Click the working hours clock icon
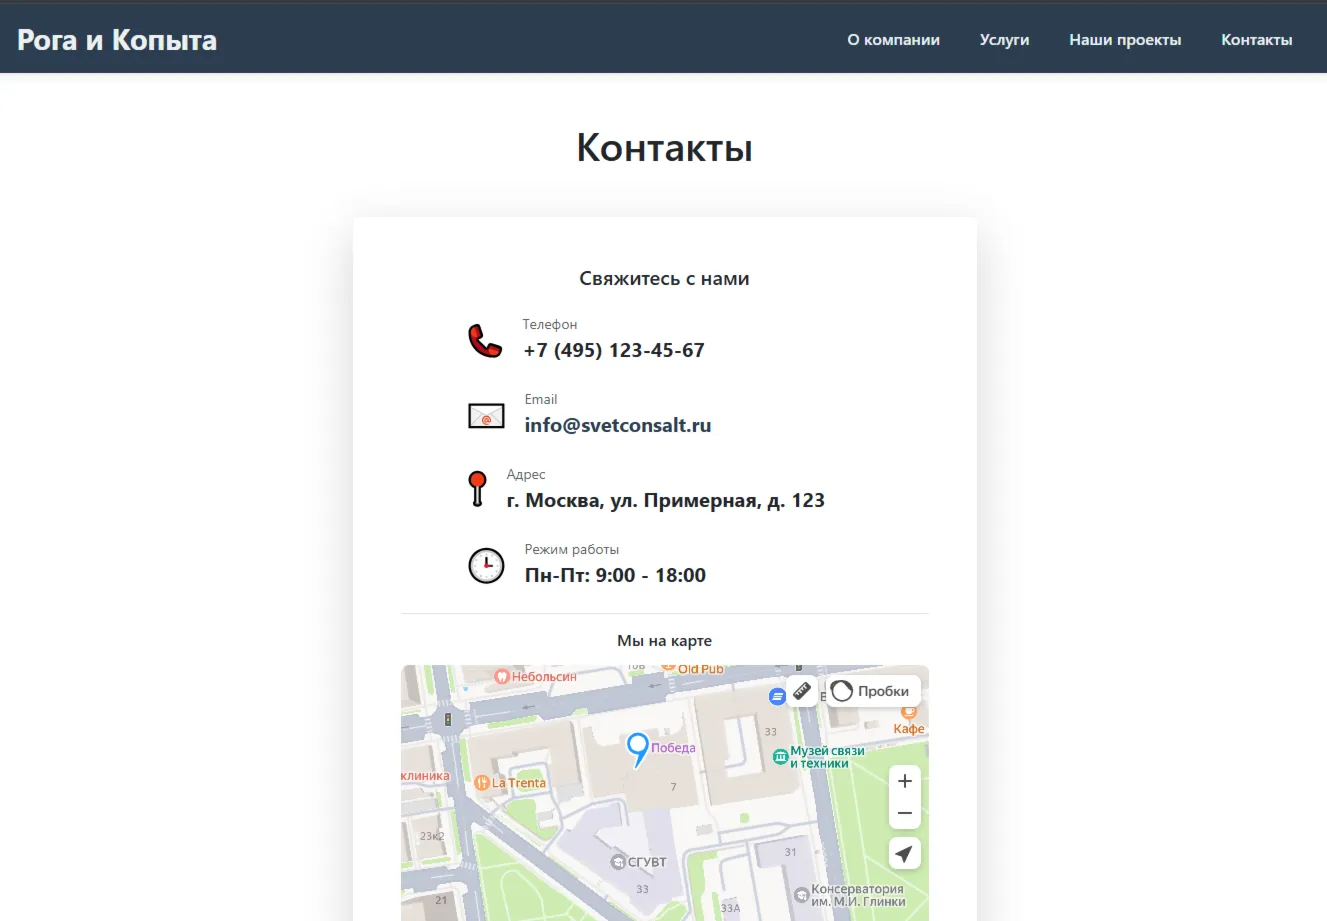The width and height of the screenshot is (1327, 921). pos(486,566)
